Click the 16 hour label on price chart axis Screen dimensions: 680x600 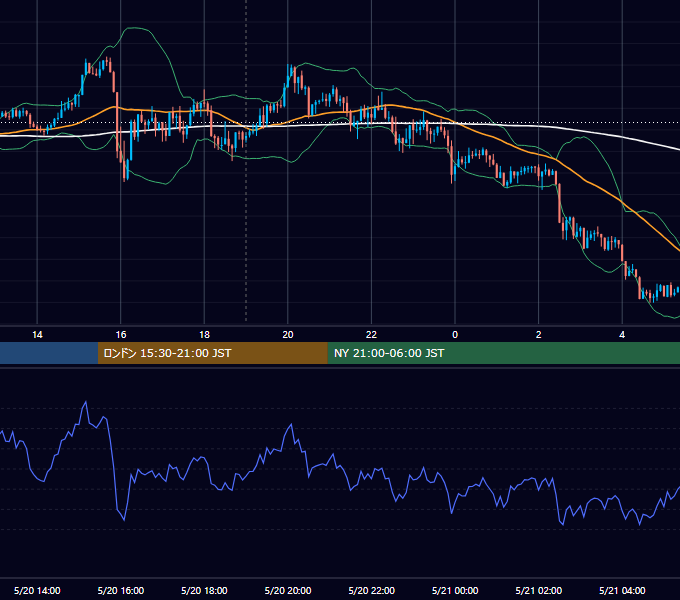[121, 335]
